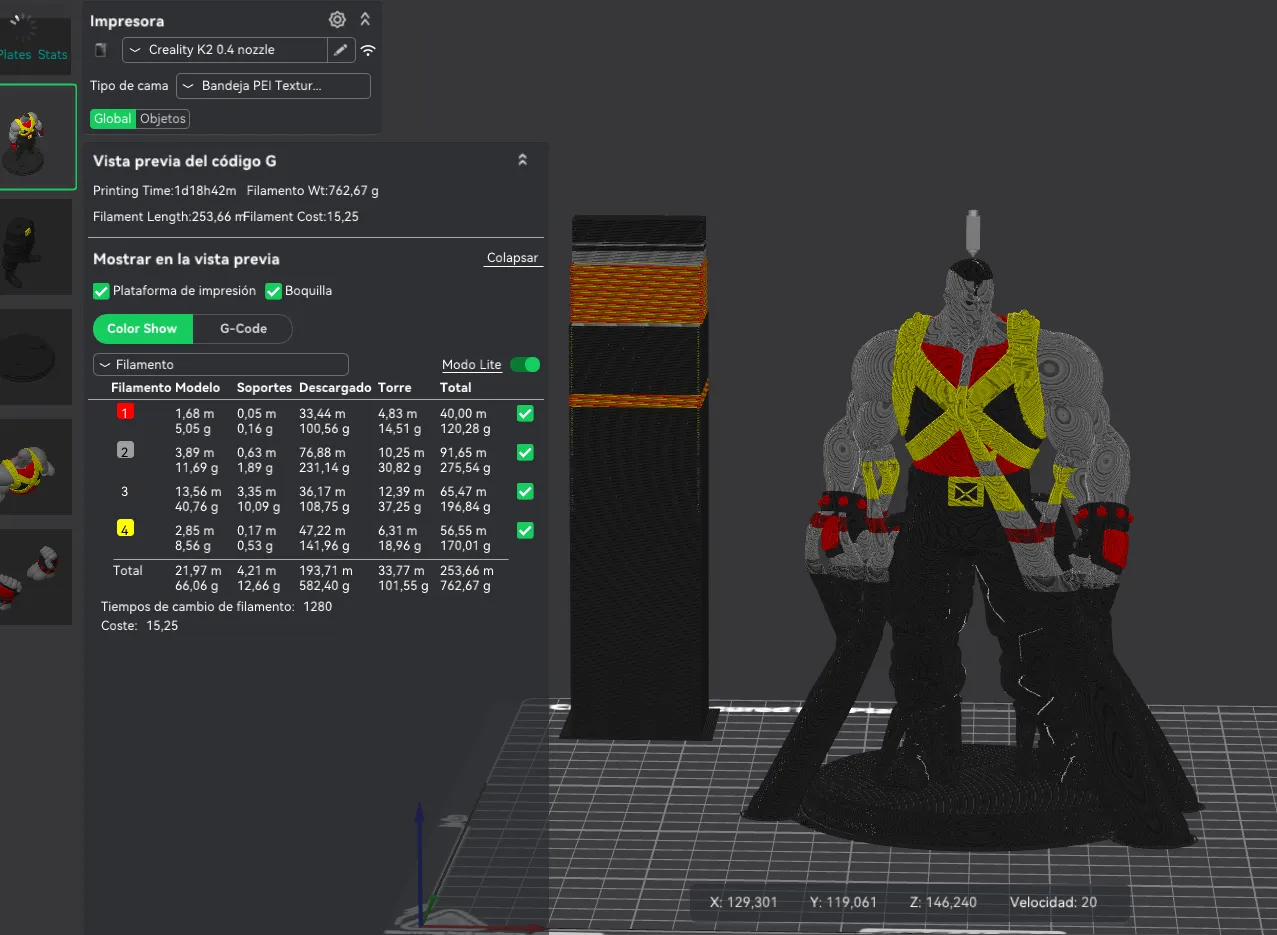1277x935 pixels.
Task: Select the yellow and red torso plate thumbnail
Action: (34, 466)
